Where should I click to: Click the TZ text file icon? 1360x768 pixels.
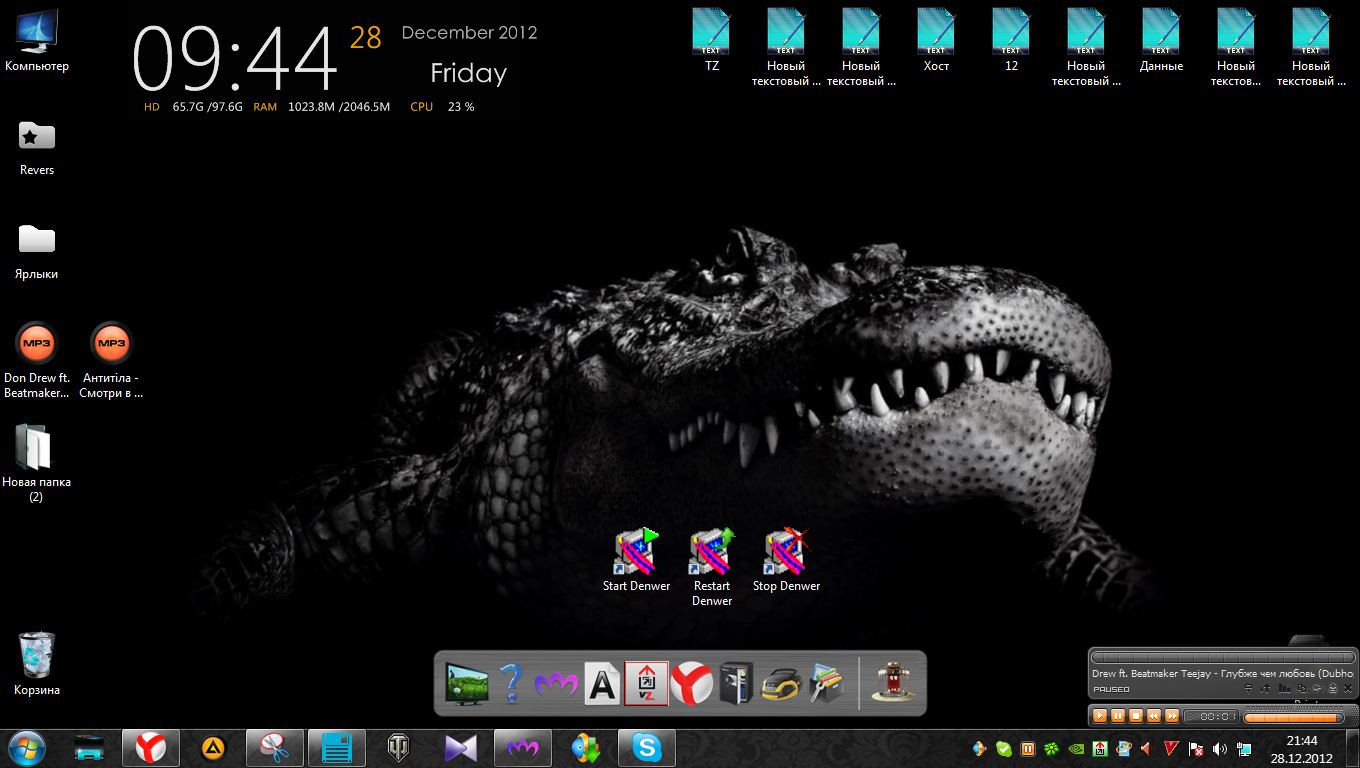(x=711, y=32)
